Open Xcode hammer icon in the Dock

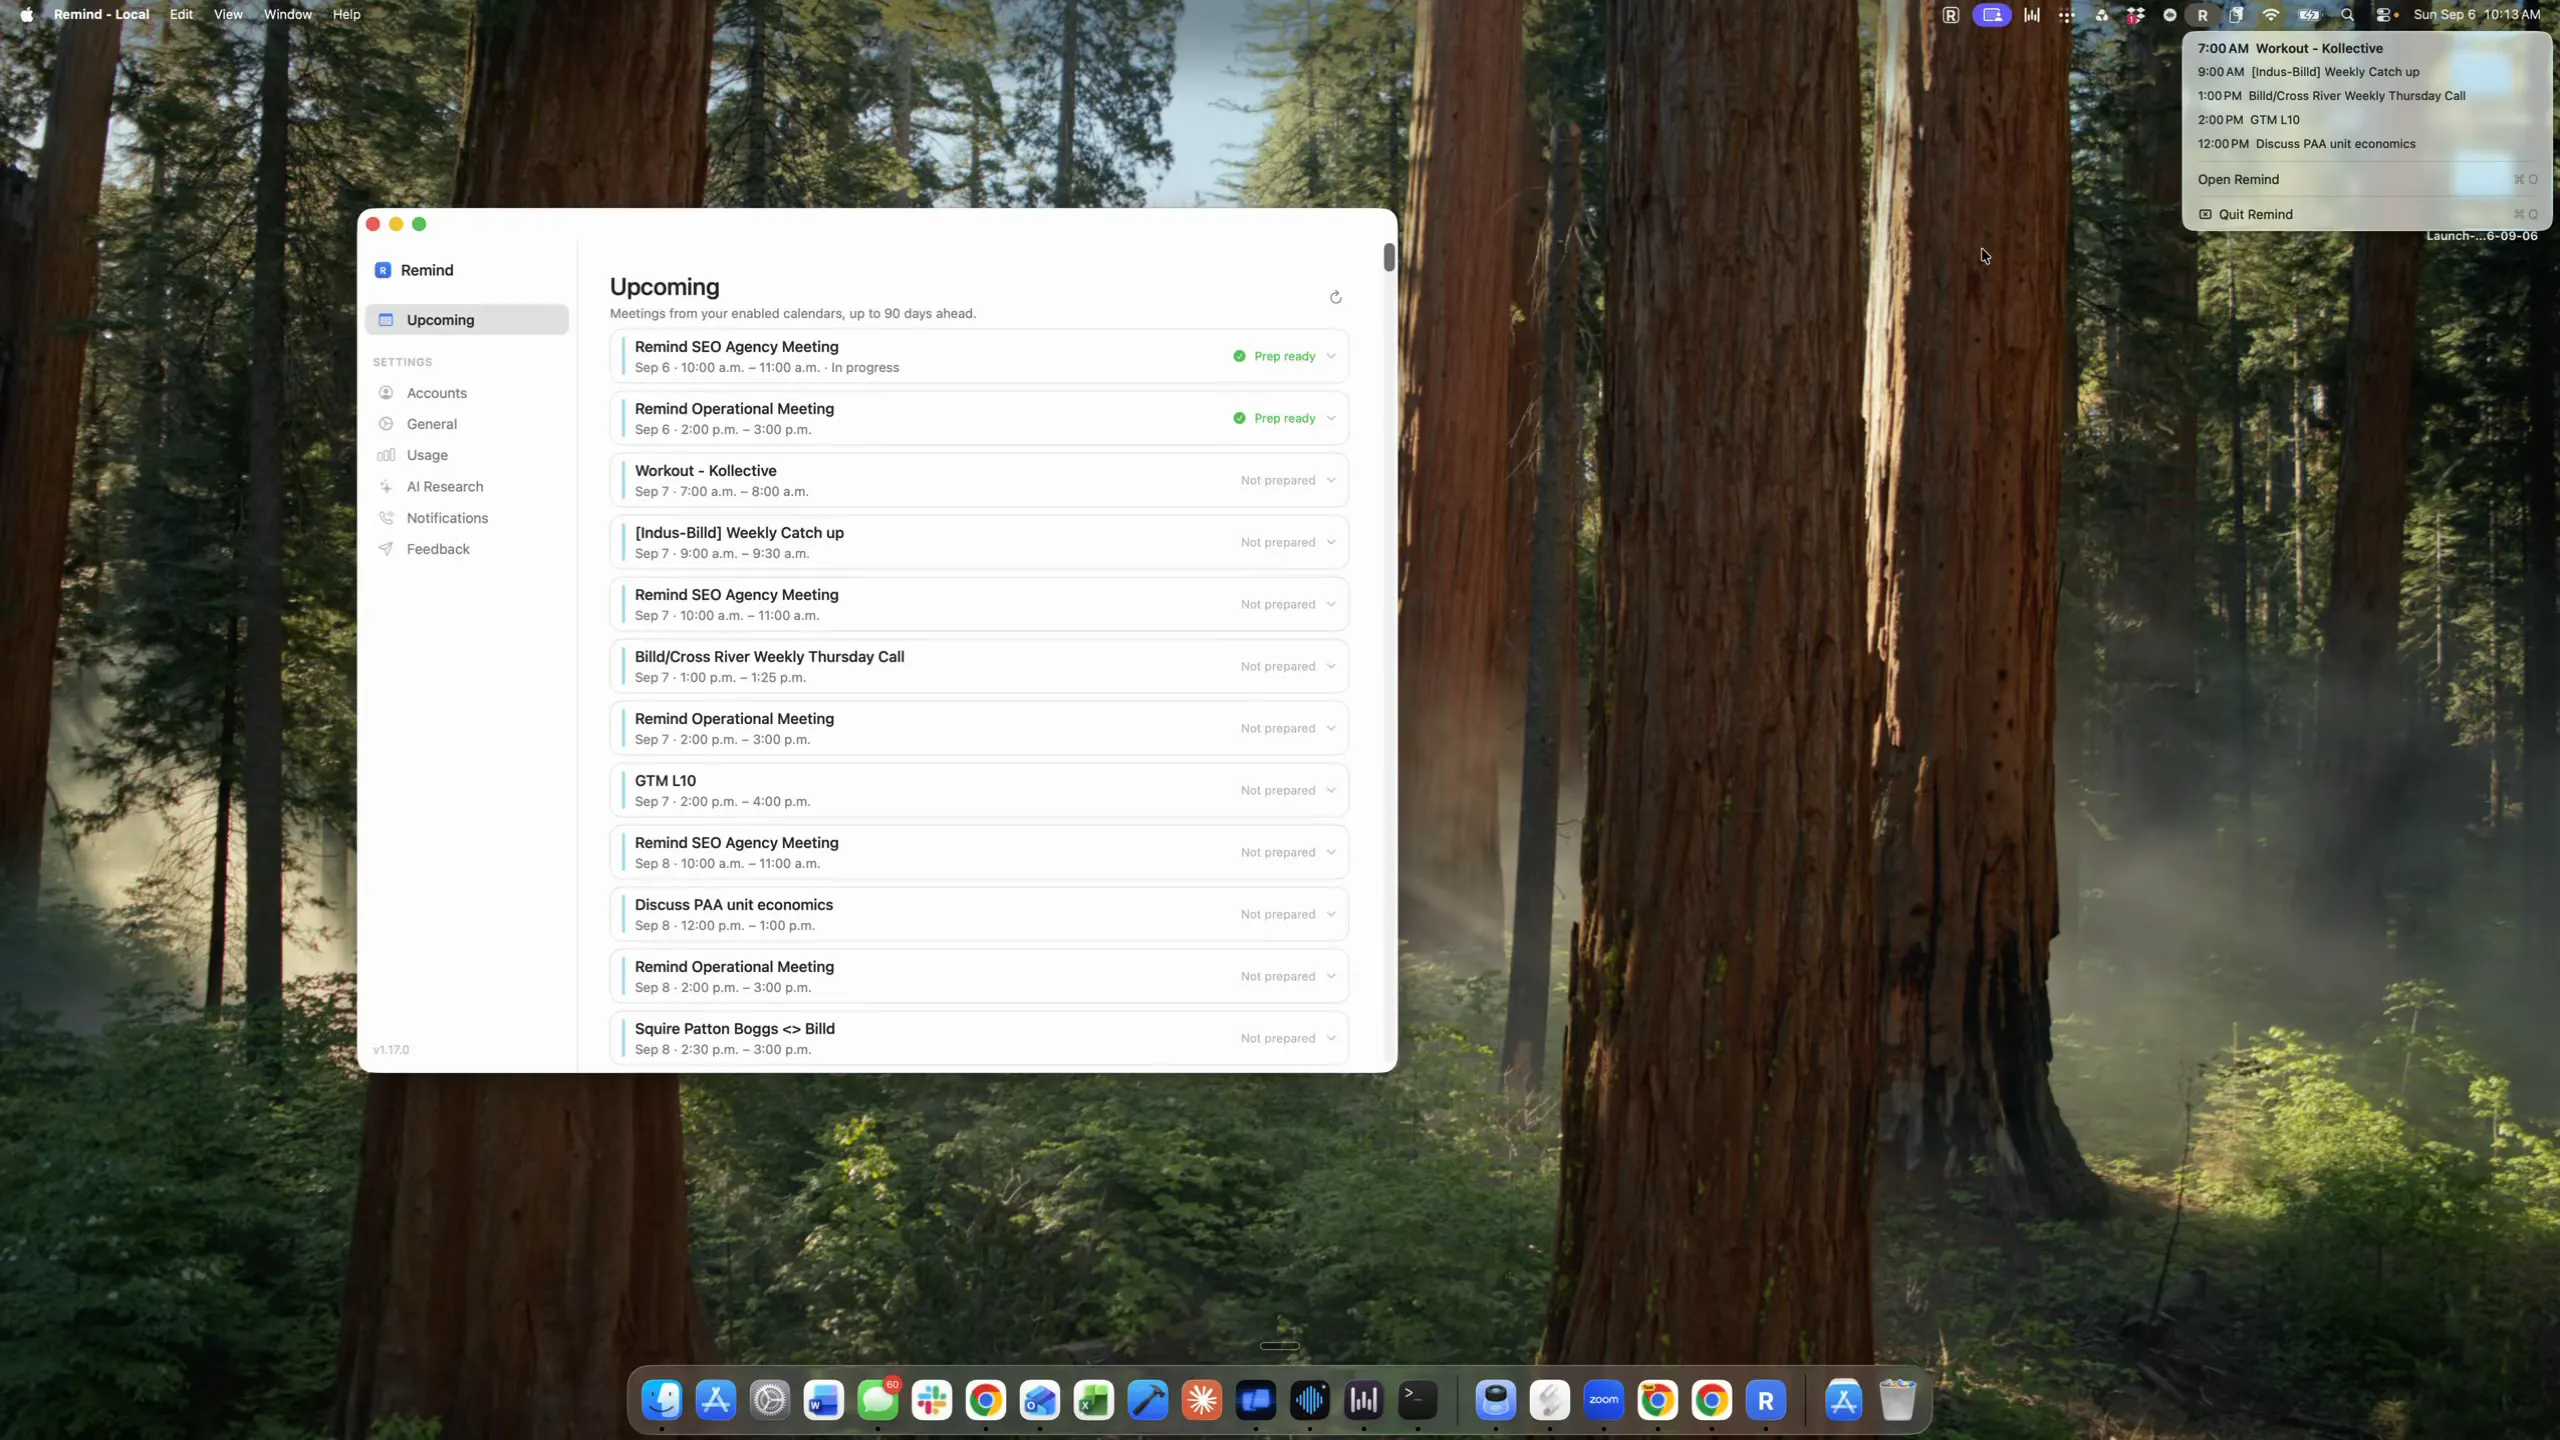pos(1148,1400)
